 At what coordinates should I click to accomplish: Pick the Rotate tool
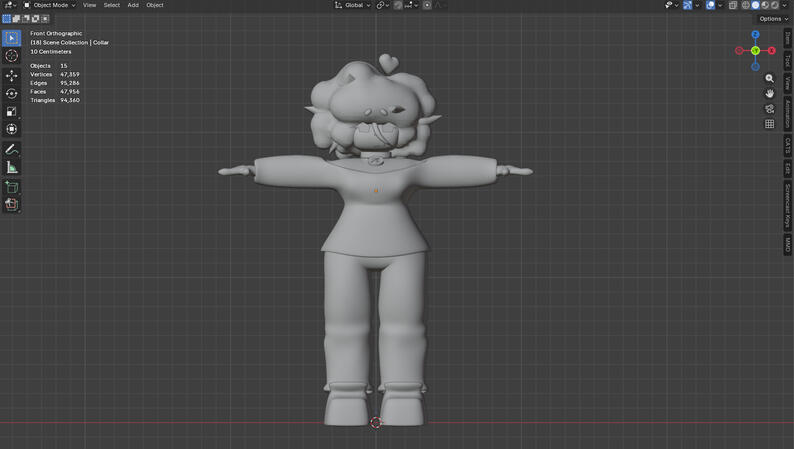click(x=12, y=94)
